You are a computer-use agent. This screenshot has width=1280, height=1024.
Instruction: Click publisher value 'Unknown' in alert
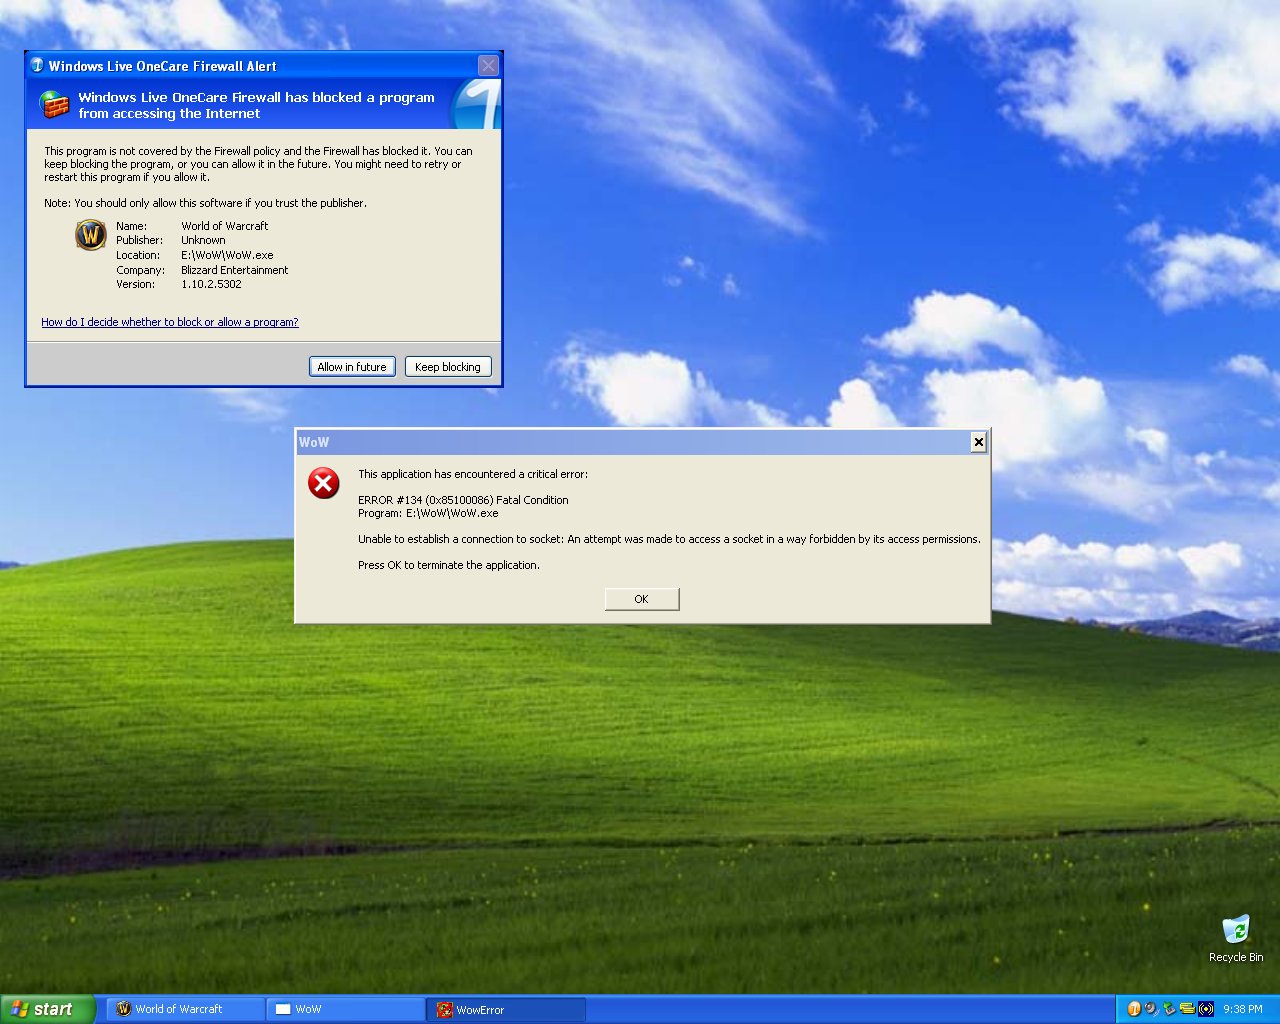203,240
